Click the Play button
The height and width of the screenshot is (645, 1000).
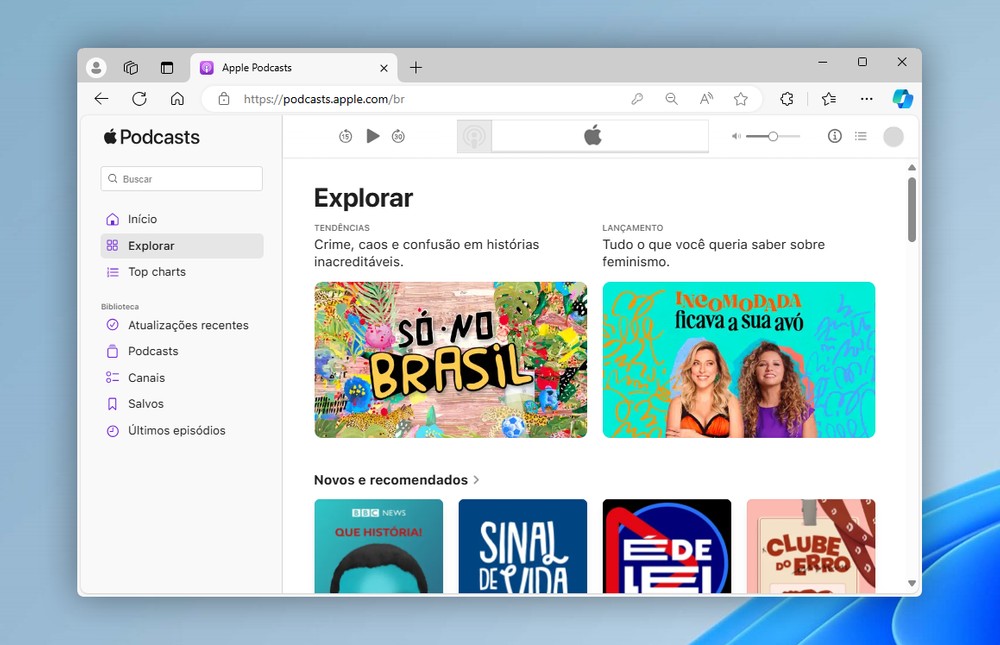[373, 136]
